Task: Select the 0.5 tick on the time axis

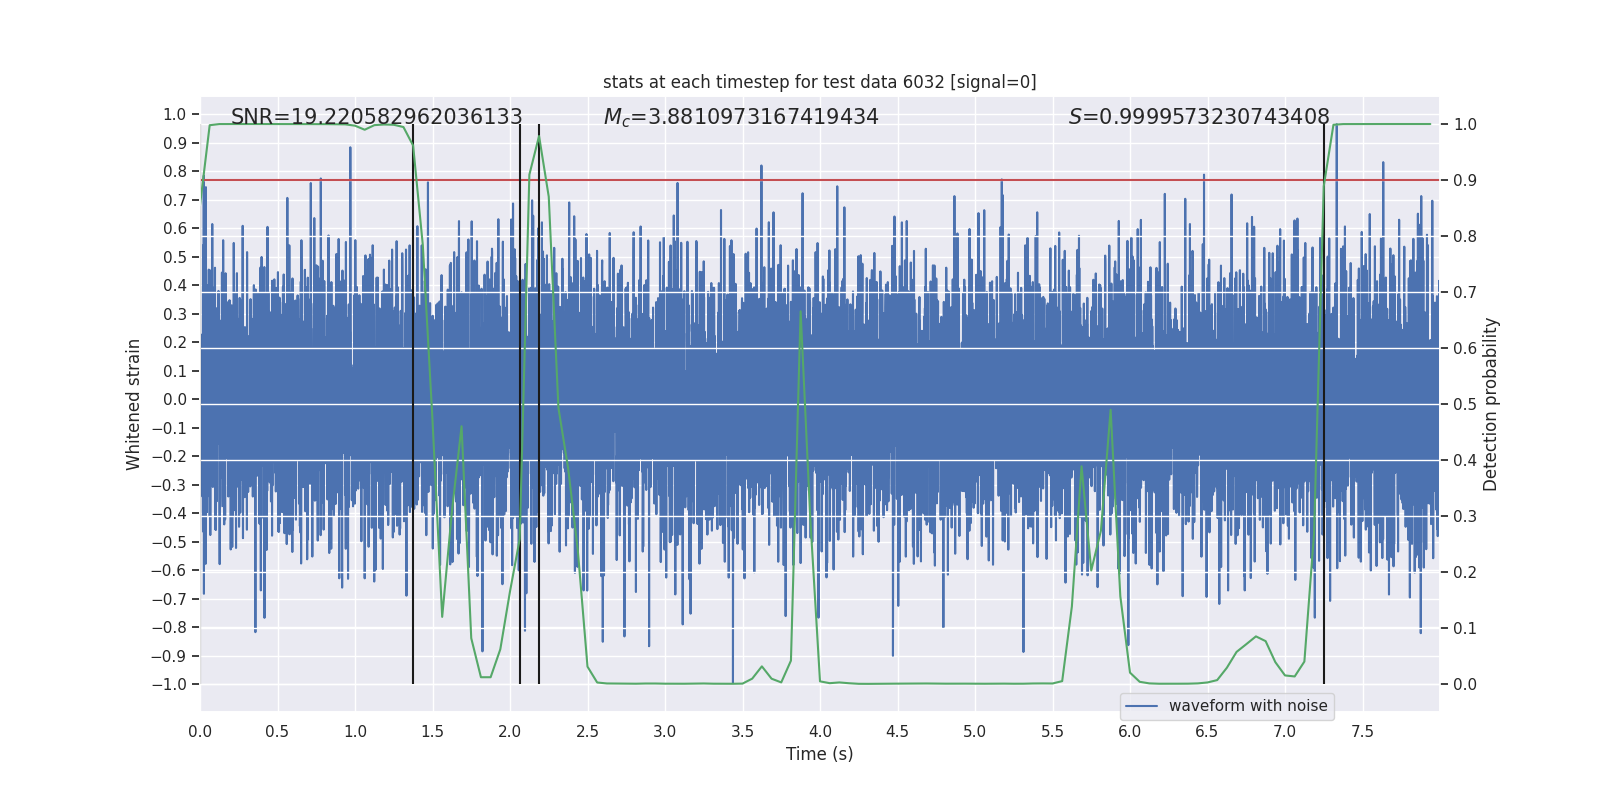Action: [x=277, y=731]
